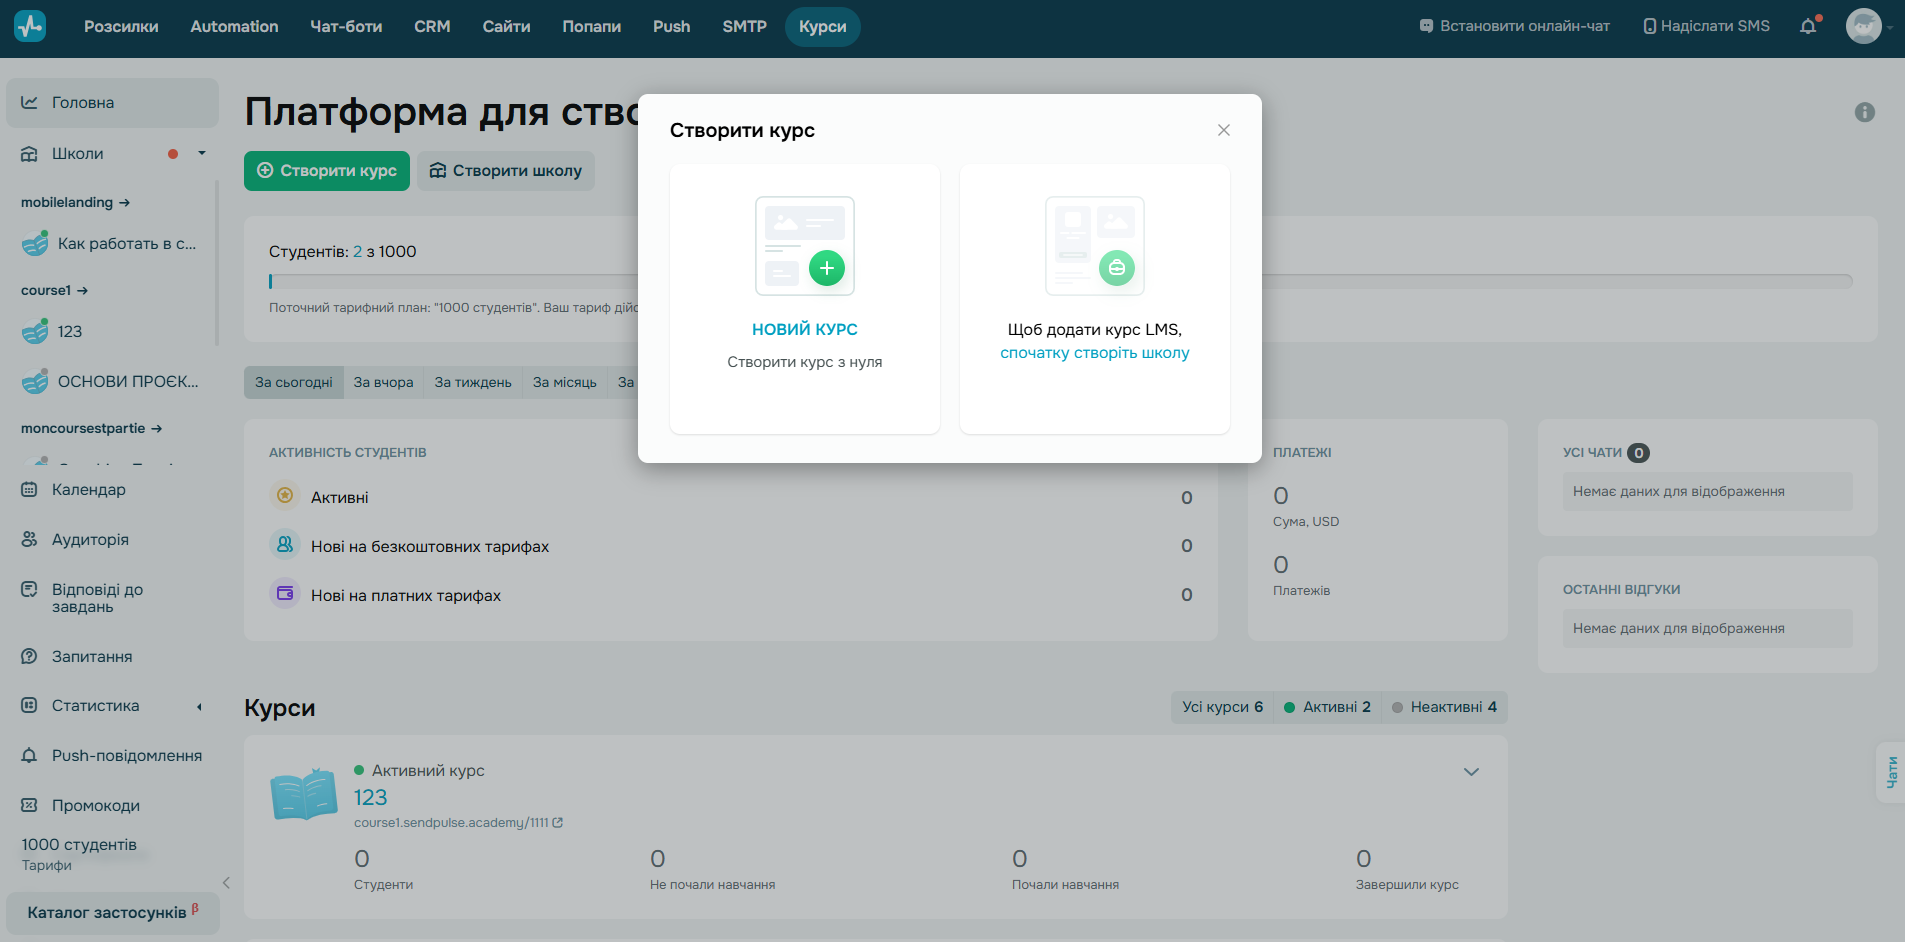Open the Чати side tab

1891,772
